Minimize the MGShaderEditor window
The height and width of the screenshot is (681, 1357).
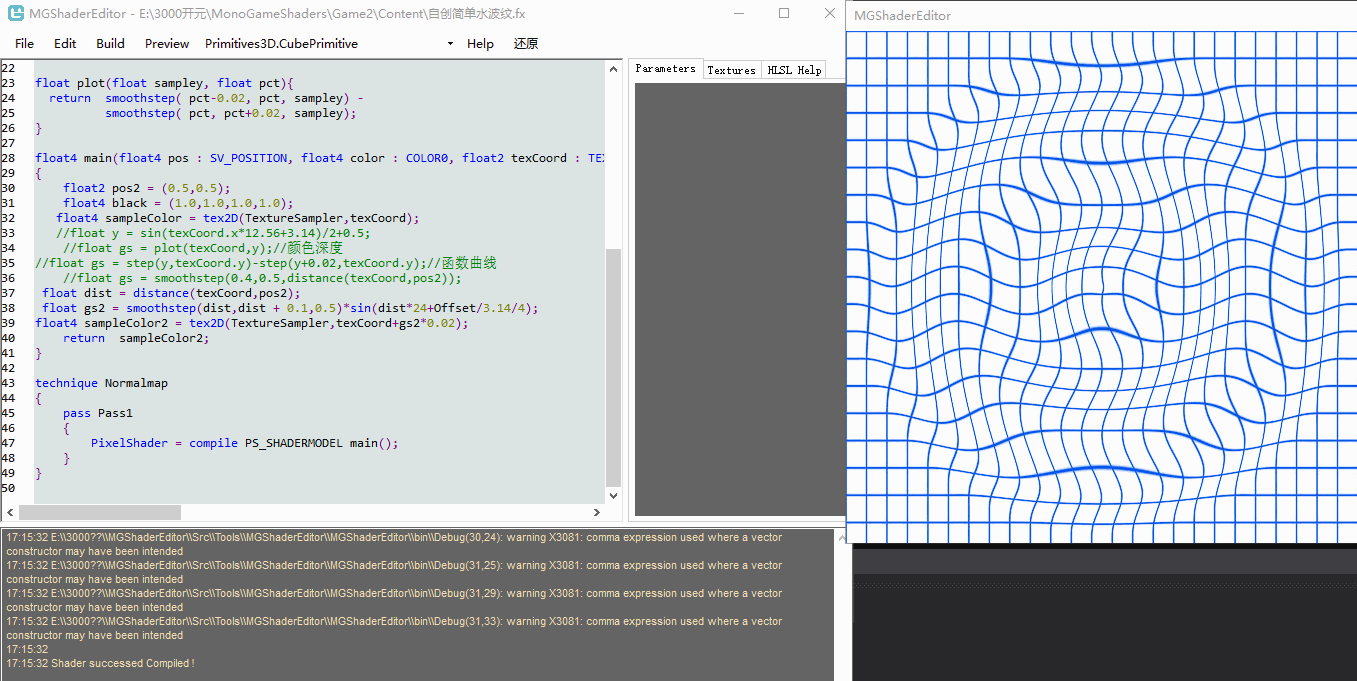tap(739, 14)
